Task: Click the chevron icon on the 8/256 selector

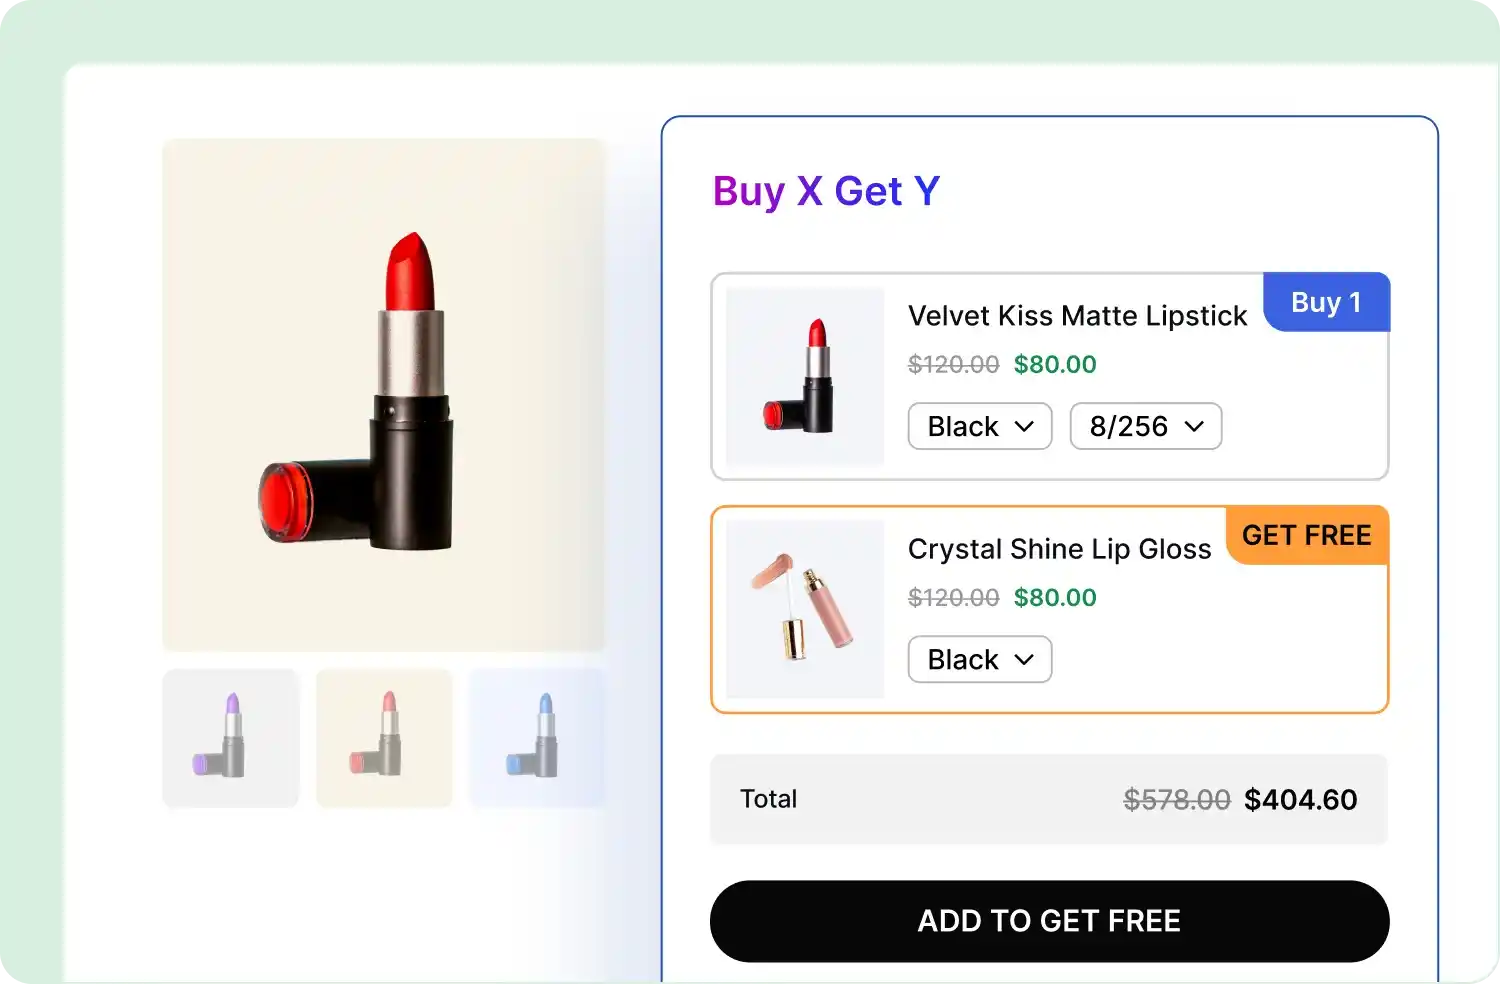Action: [x=1194, y=426]
